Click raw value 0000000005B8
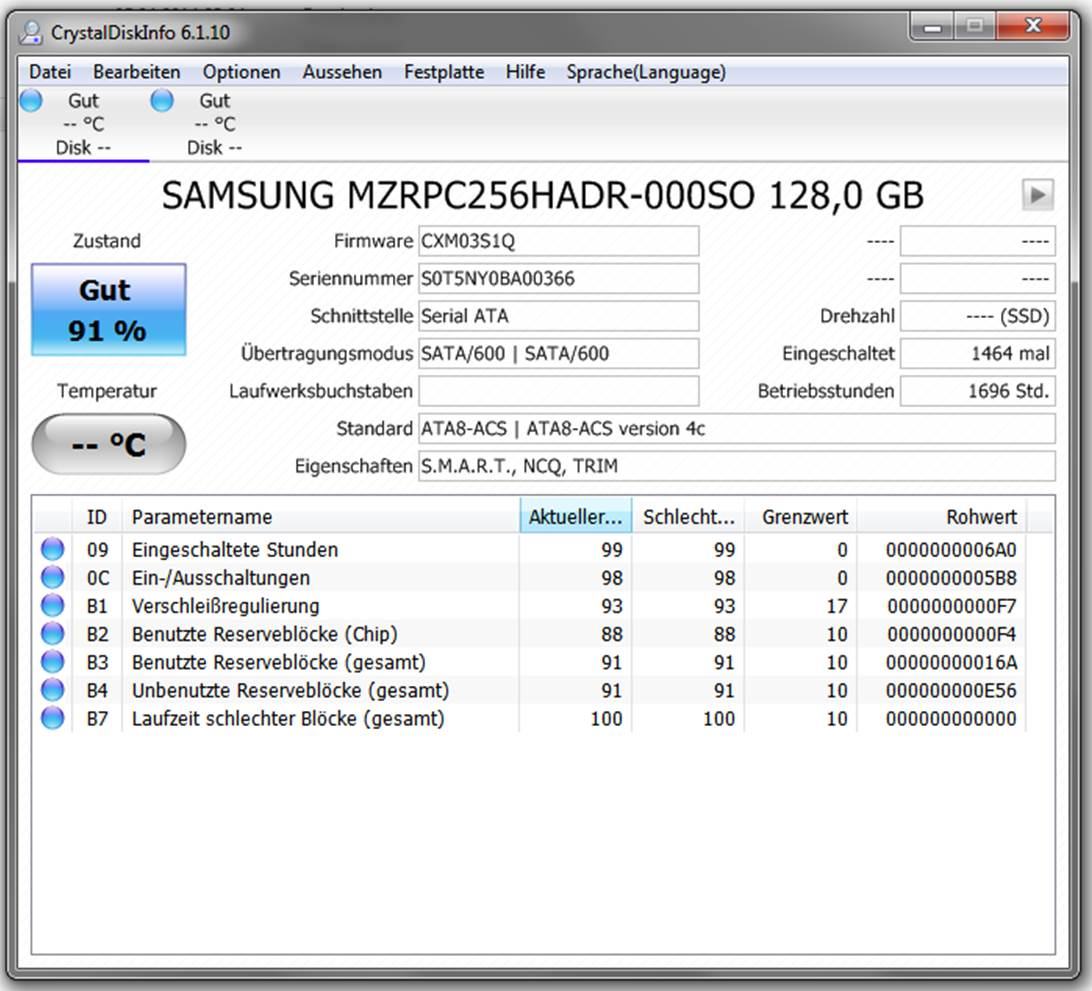 951,578
